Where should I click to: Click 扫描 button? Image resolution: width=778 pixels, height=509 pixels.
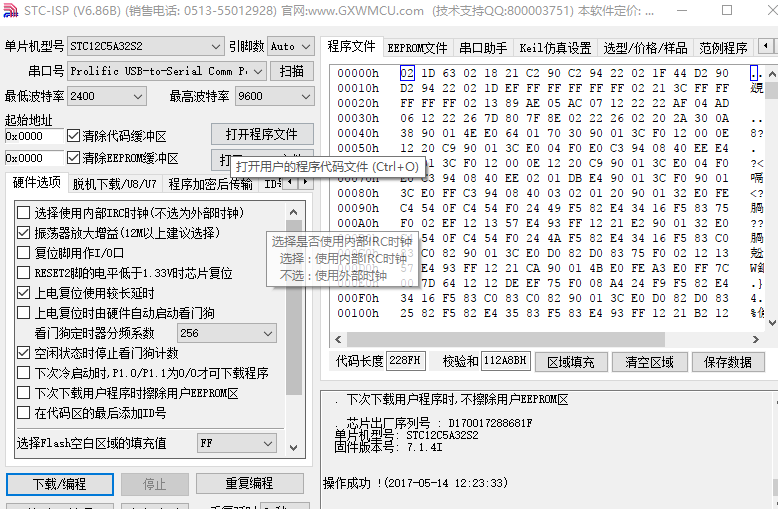tap(292, 71)
